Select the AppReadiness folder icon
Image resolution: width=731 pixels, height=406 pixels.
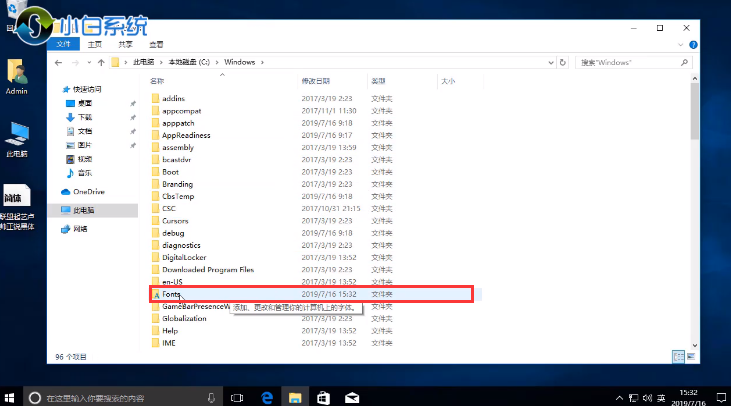tap(156, 135)
